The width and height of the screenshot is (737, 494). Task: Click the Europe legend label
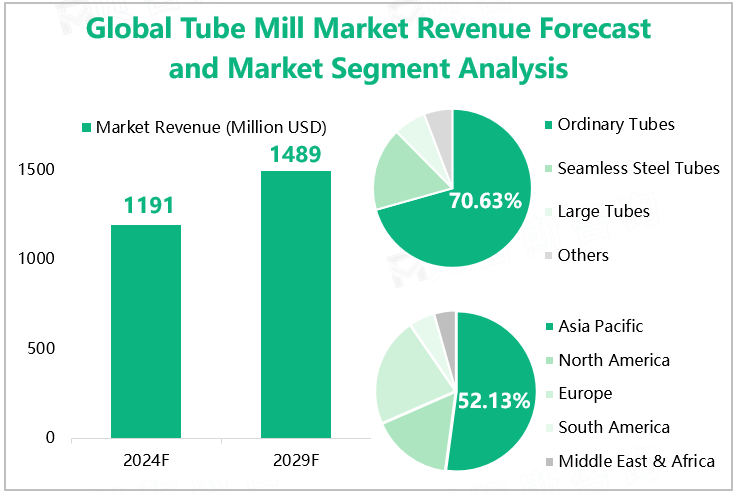click(x=585, y=394)
